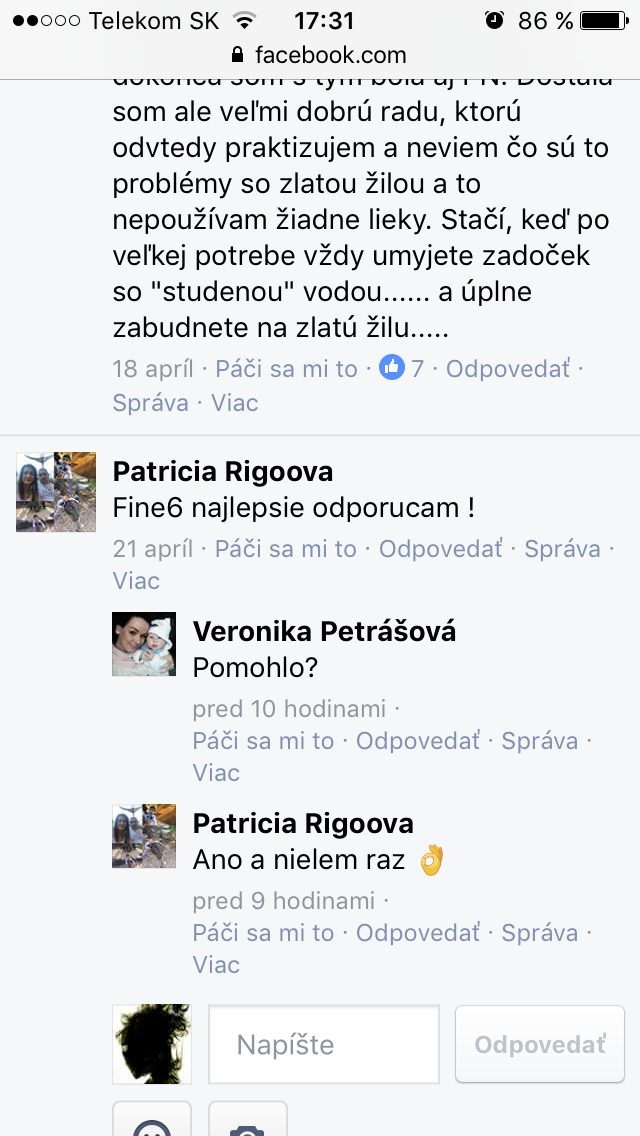Viewport: 640px width, 1136px height.
Task: Expand 'Viac' under 'Ano a nielem raz' reply
Action: tap(216, 964)
